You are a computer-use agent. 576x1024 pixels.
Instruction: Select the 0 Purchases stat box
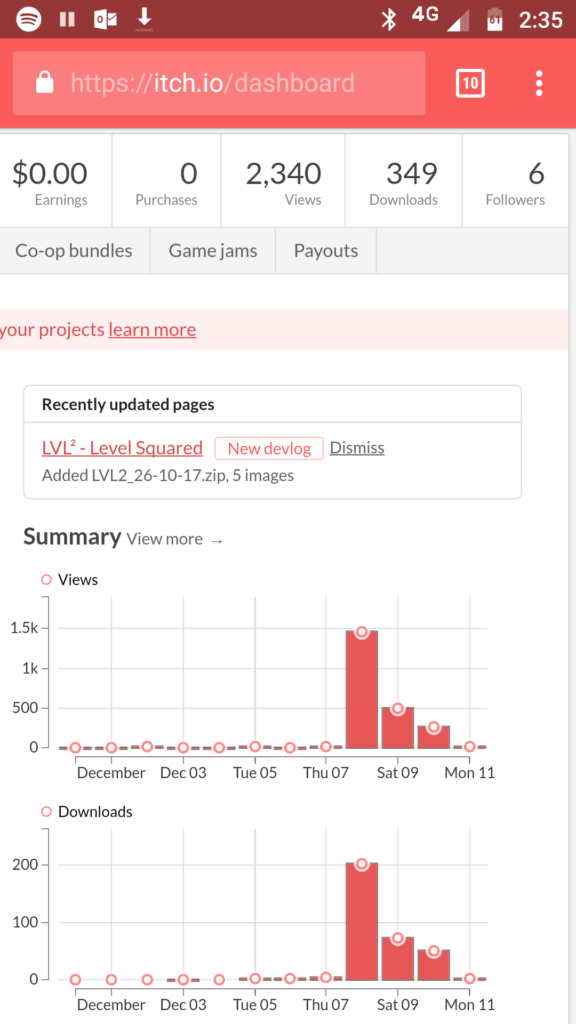click(x=167, y=181)
